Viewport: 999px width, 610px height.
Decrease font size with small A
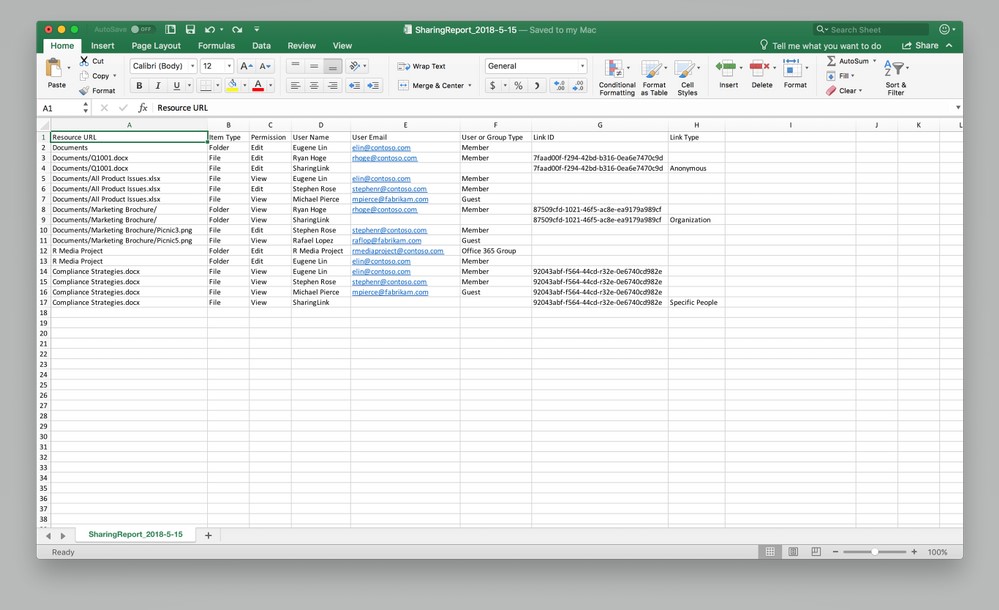[x=265, y=66]
